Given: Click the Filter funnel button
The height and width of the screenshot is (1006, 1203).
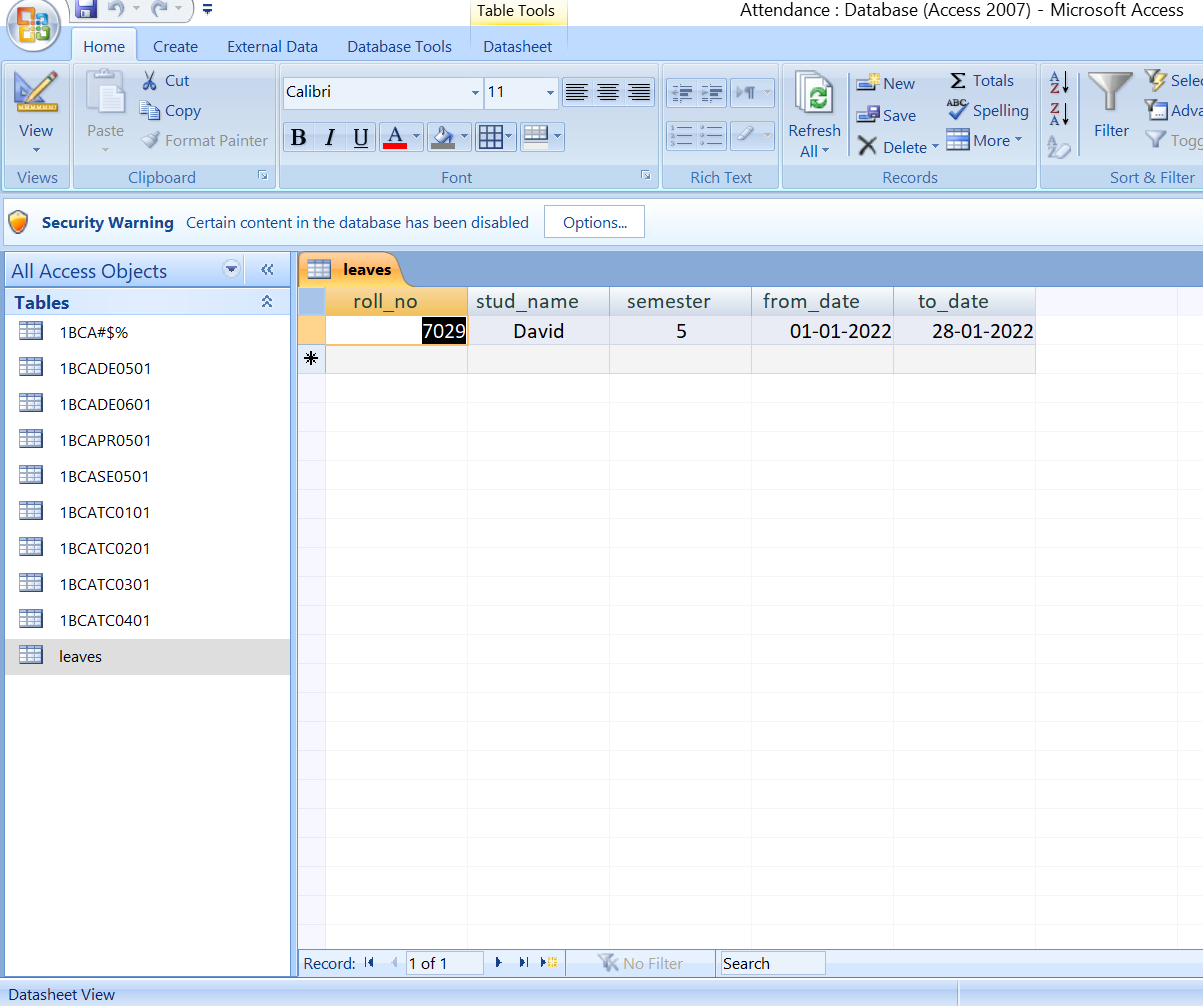Looking at the screenshot, I should [x=1111, y=105].
